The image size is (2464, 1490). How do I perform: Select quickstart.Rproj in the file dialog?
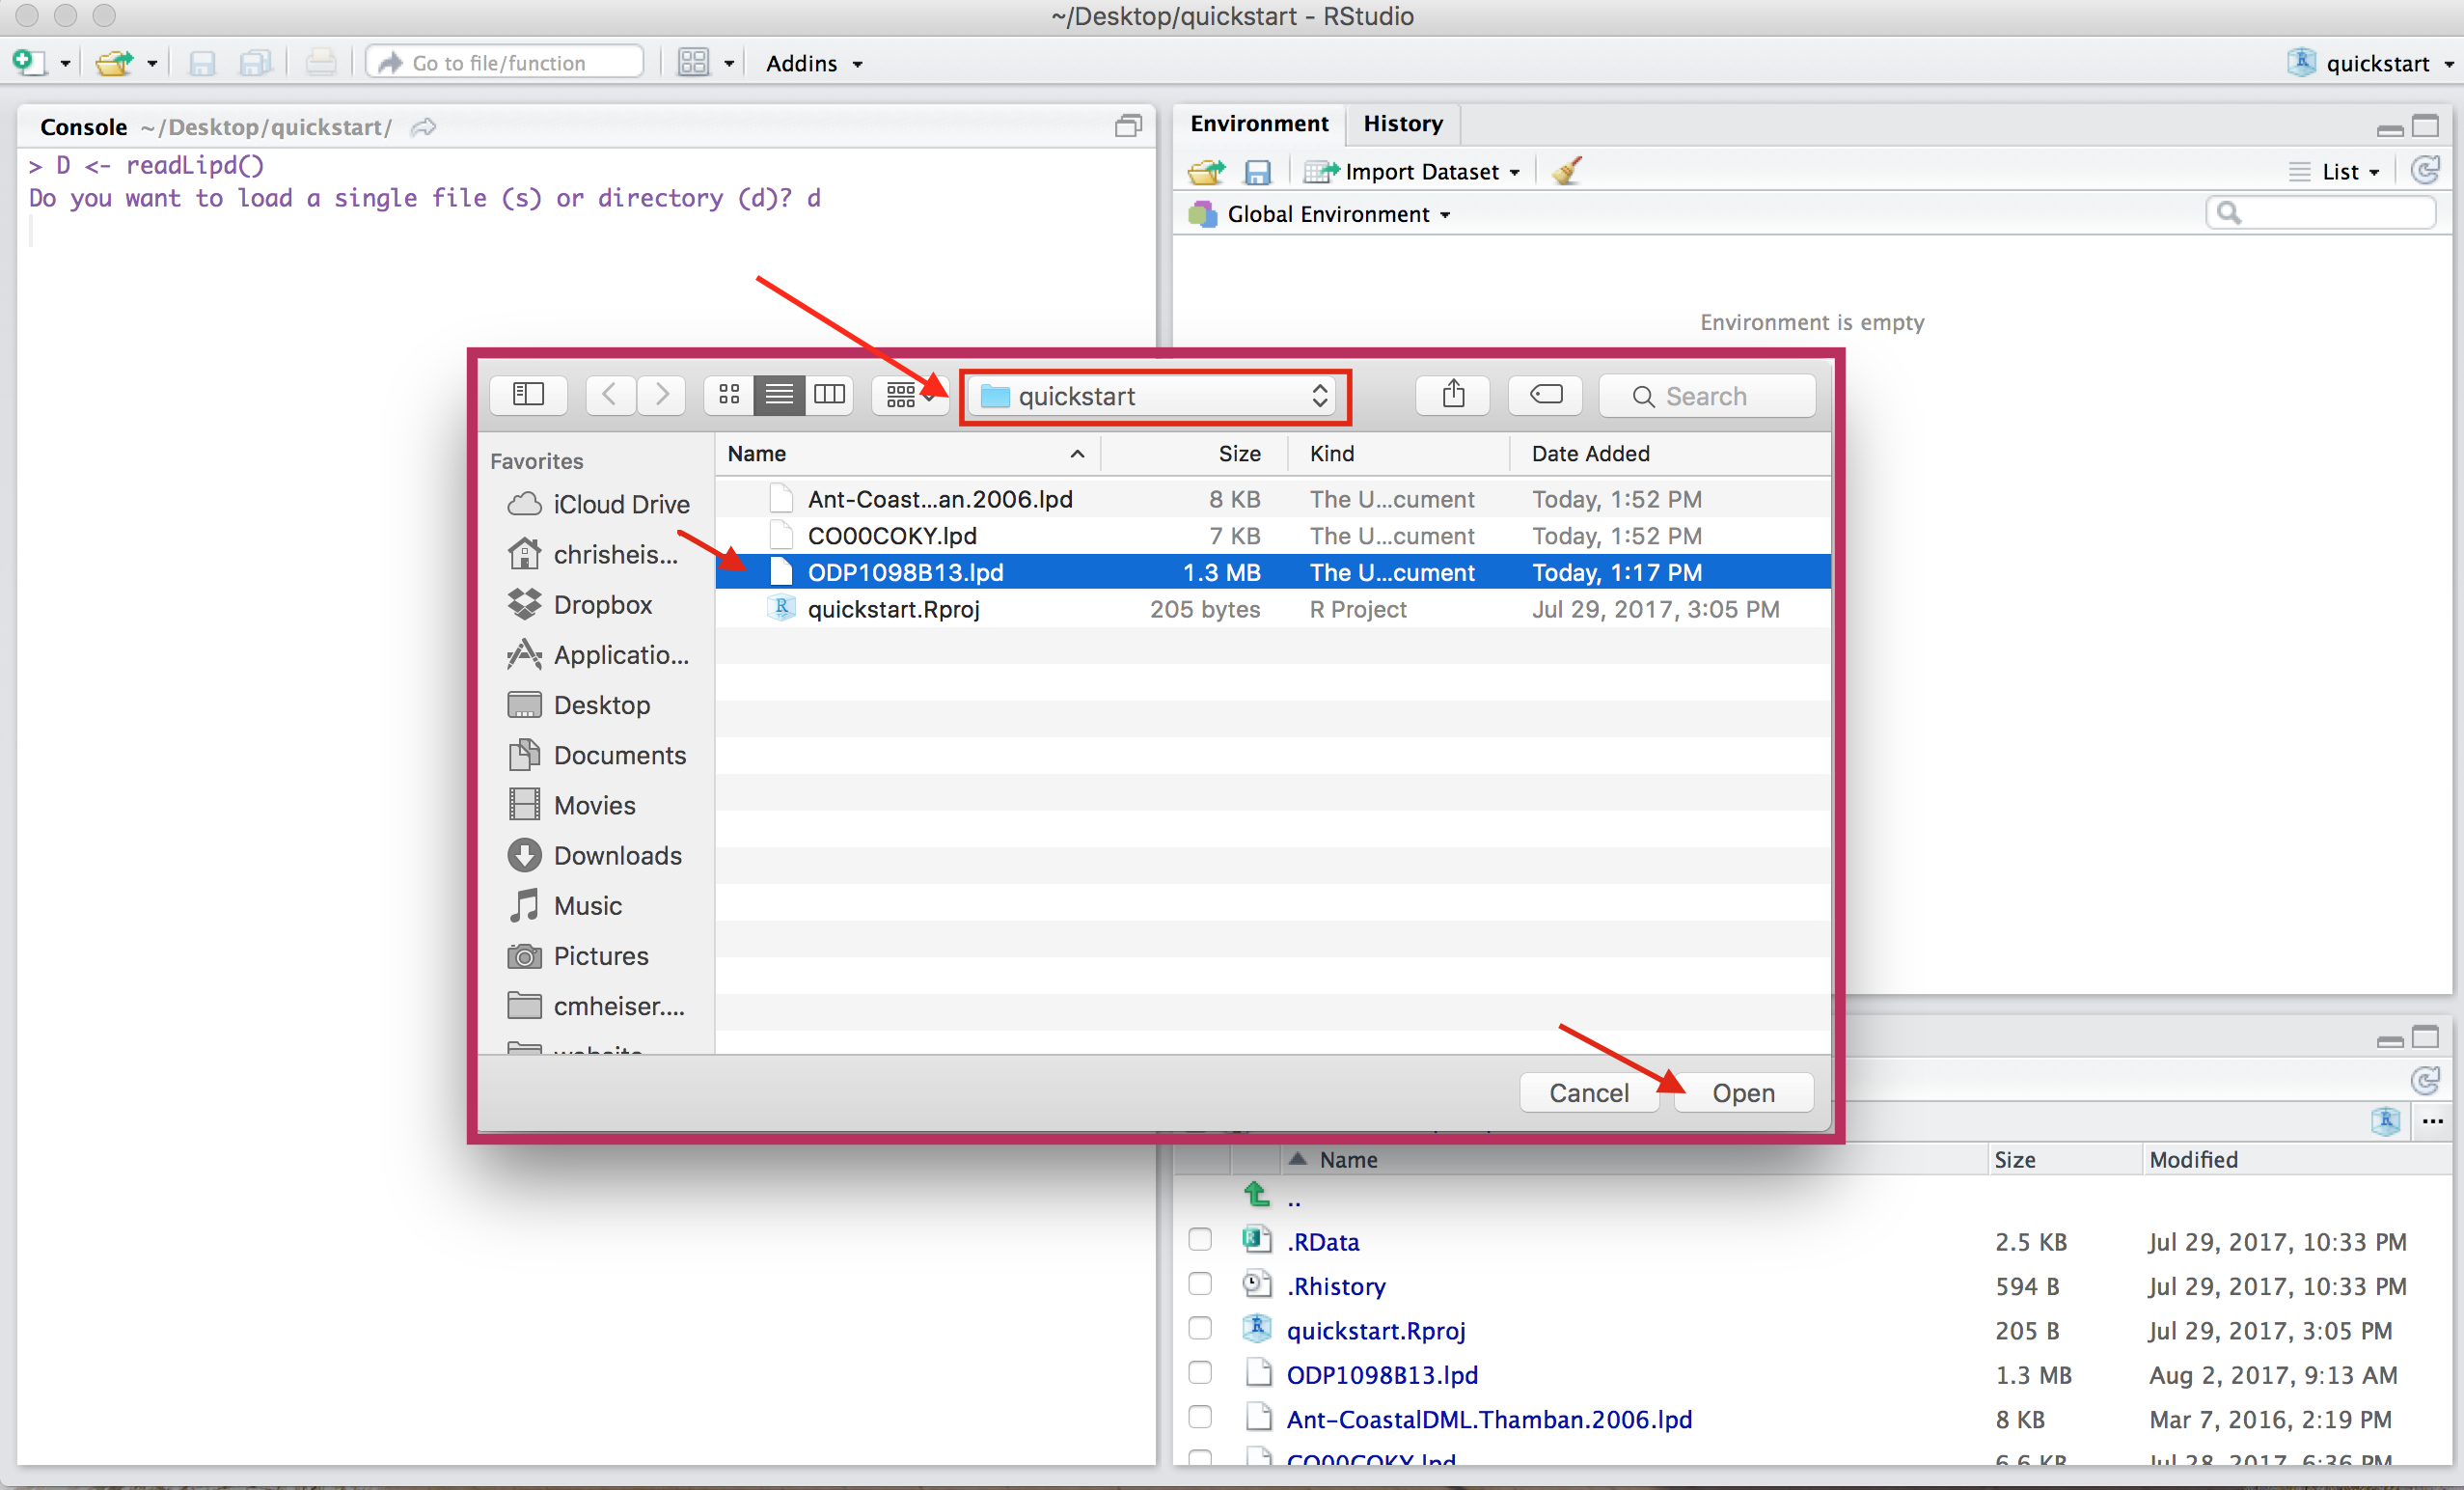pyautogui.click(x=1273, y=609)
